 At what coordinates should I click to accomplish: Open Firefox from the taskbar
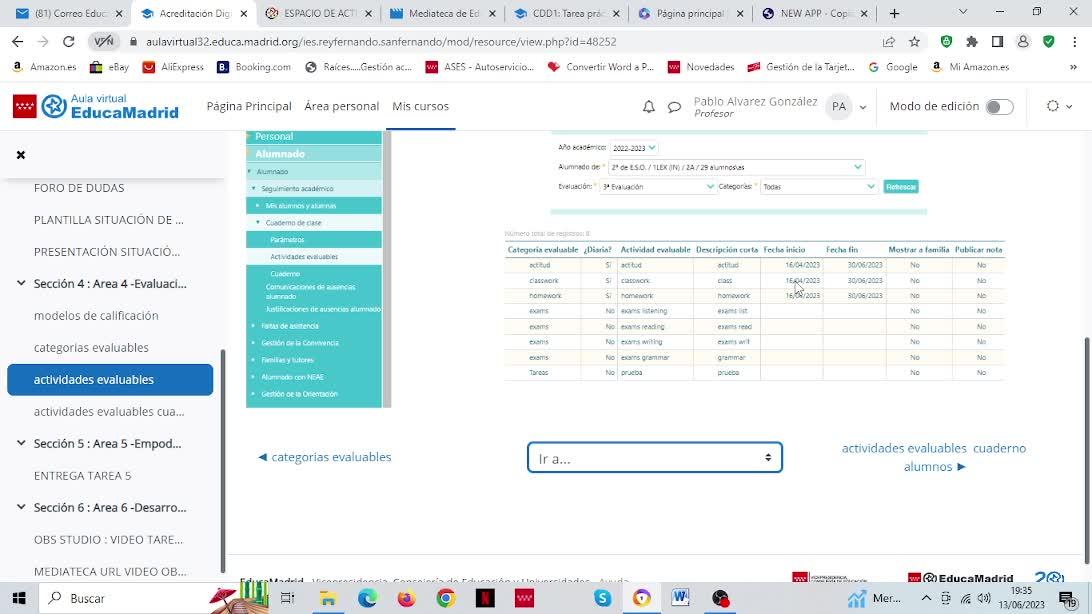tap(406, 598)
